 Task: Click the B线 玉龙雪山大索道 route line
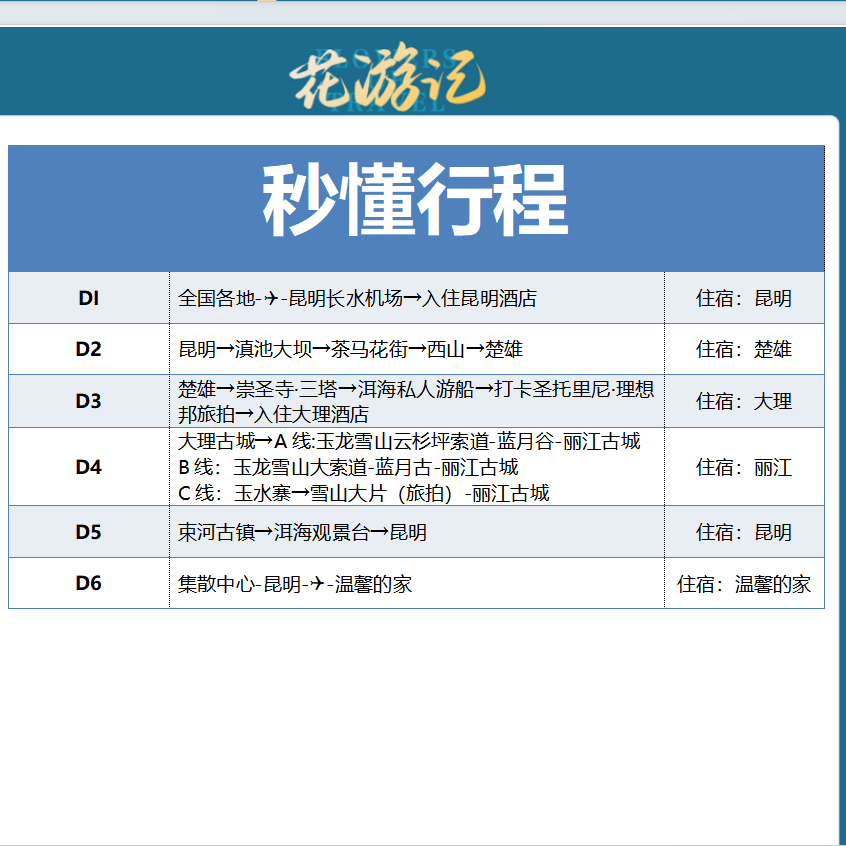point(348,467)
